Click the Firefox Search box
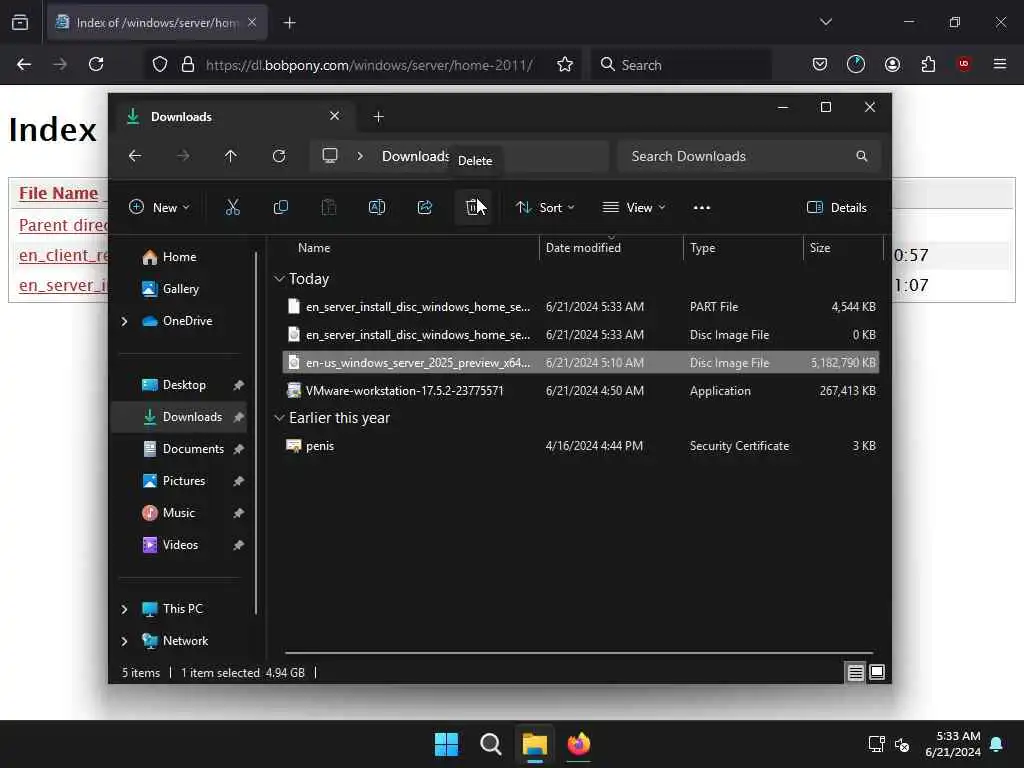Viewport: 1024px width, 768px height. click(682, 65)
